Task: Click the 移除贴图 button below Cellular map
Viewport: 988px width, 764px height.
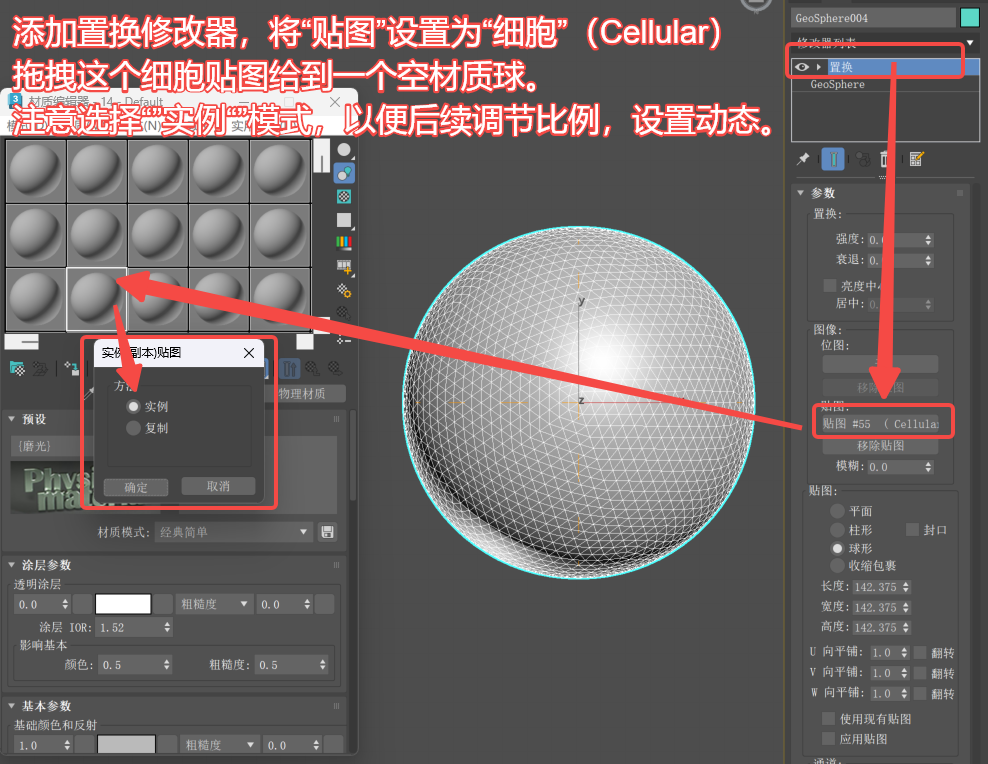Action: pyautogui.click(x=880, y=446)
